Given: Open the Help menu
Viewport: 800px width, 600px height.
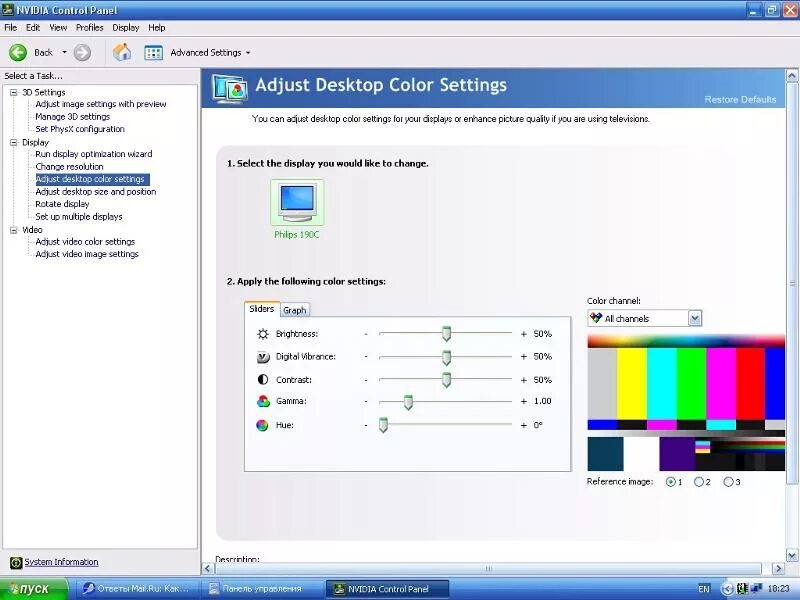Looking at the screenshot, I should coord(157,28).
